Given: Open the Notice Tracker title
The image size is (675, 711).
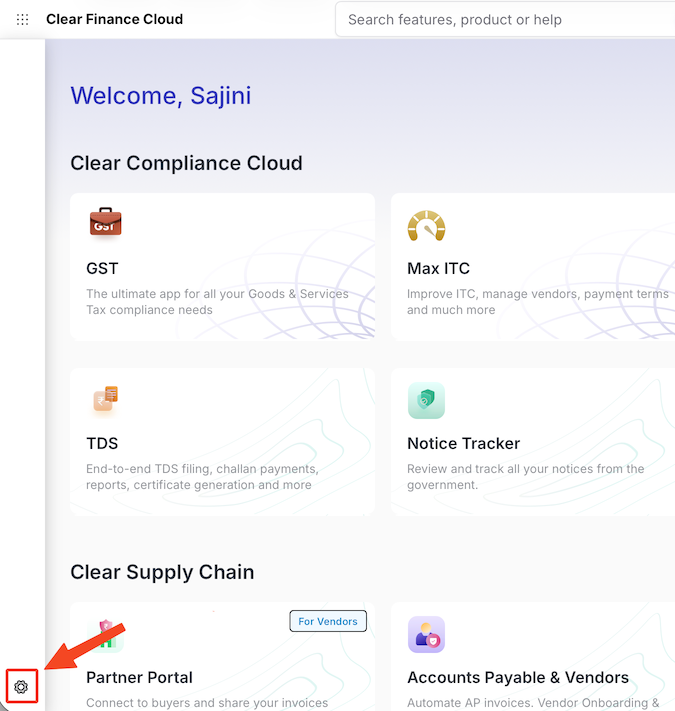Looking at the screenshot, I should (x=463, y=443).
